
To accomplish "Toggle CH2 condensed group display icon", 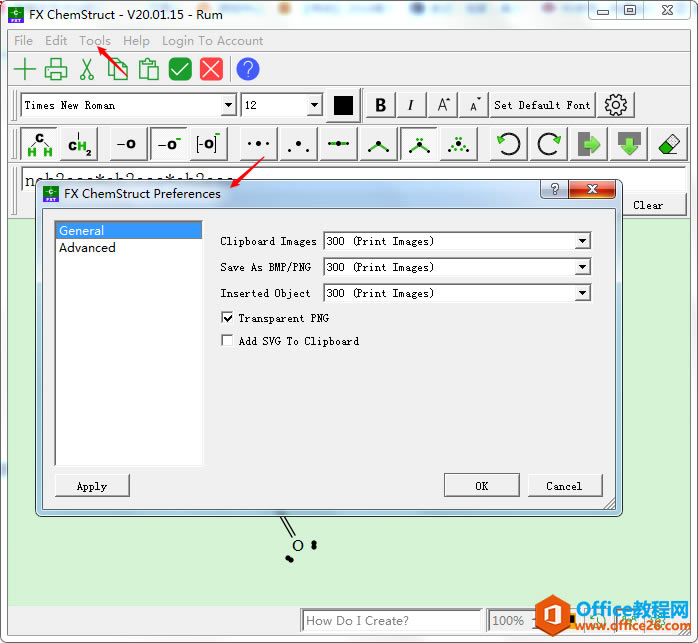I will click(x=79, y=144).
